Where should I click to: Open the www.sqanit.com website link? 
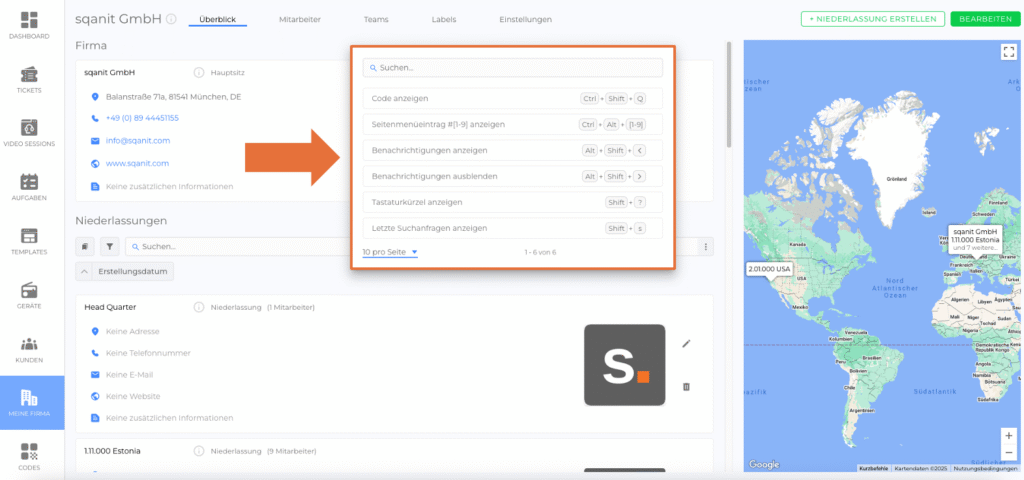coord(137,163)
